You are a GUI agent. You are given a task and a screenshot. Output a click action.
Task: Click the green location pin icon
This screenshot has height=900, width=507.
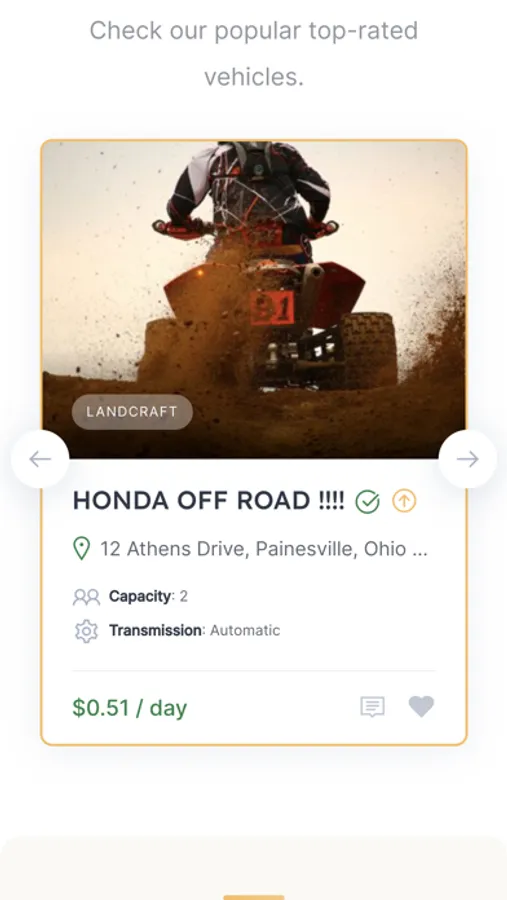[x=82, y=549]
